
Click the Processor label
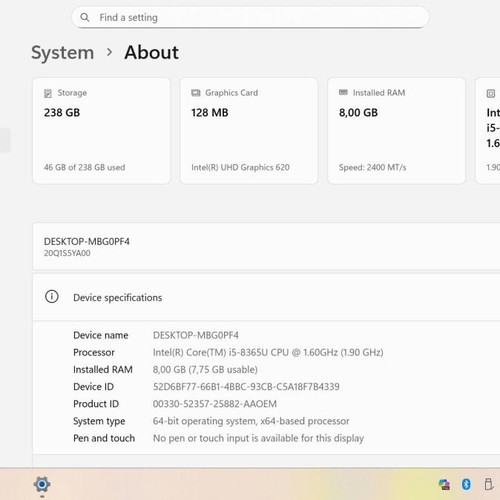pyautogui.click(x=94, y=352)
